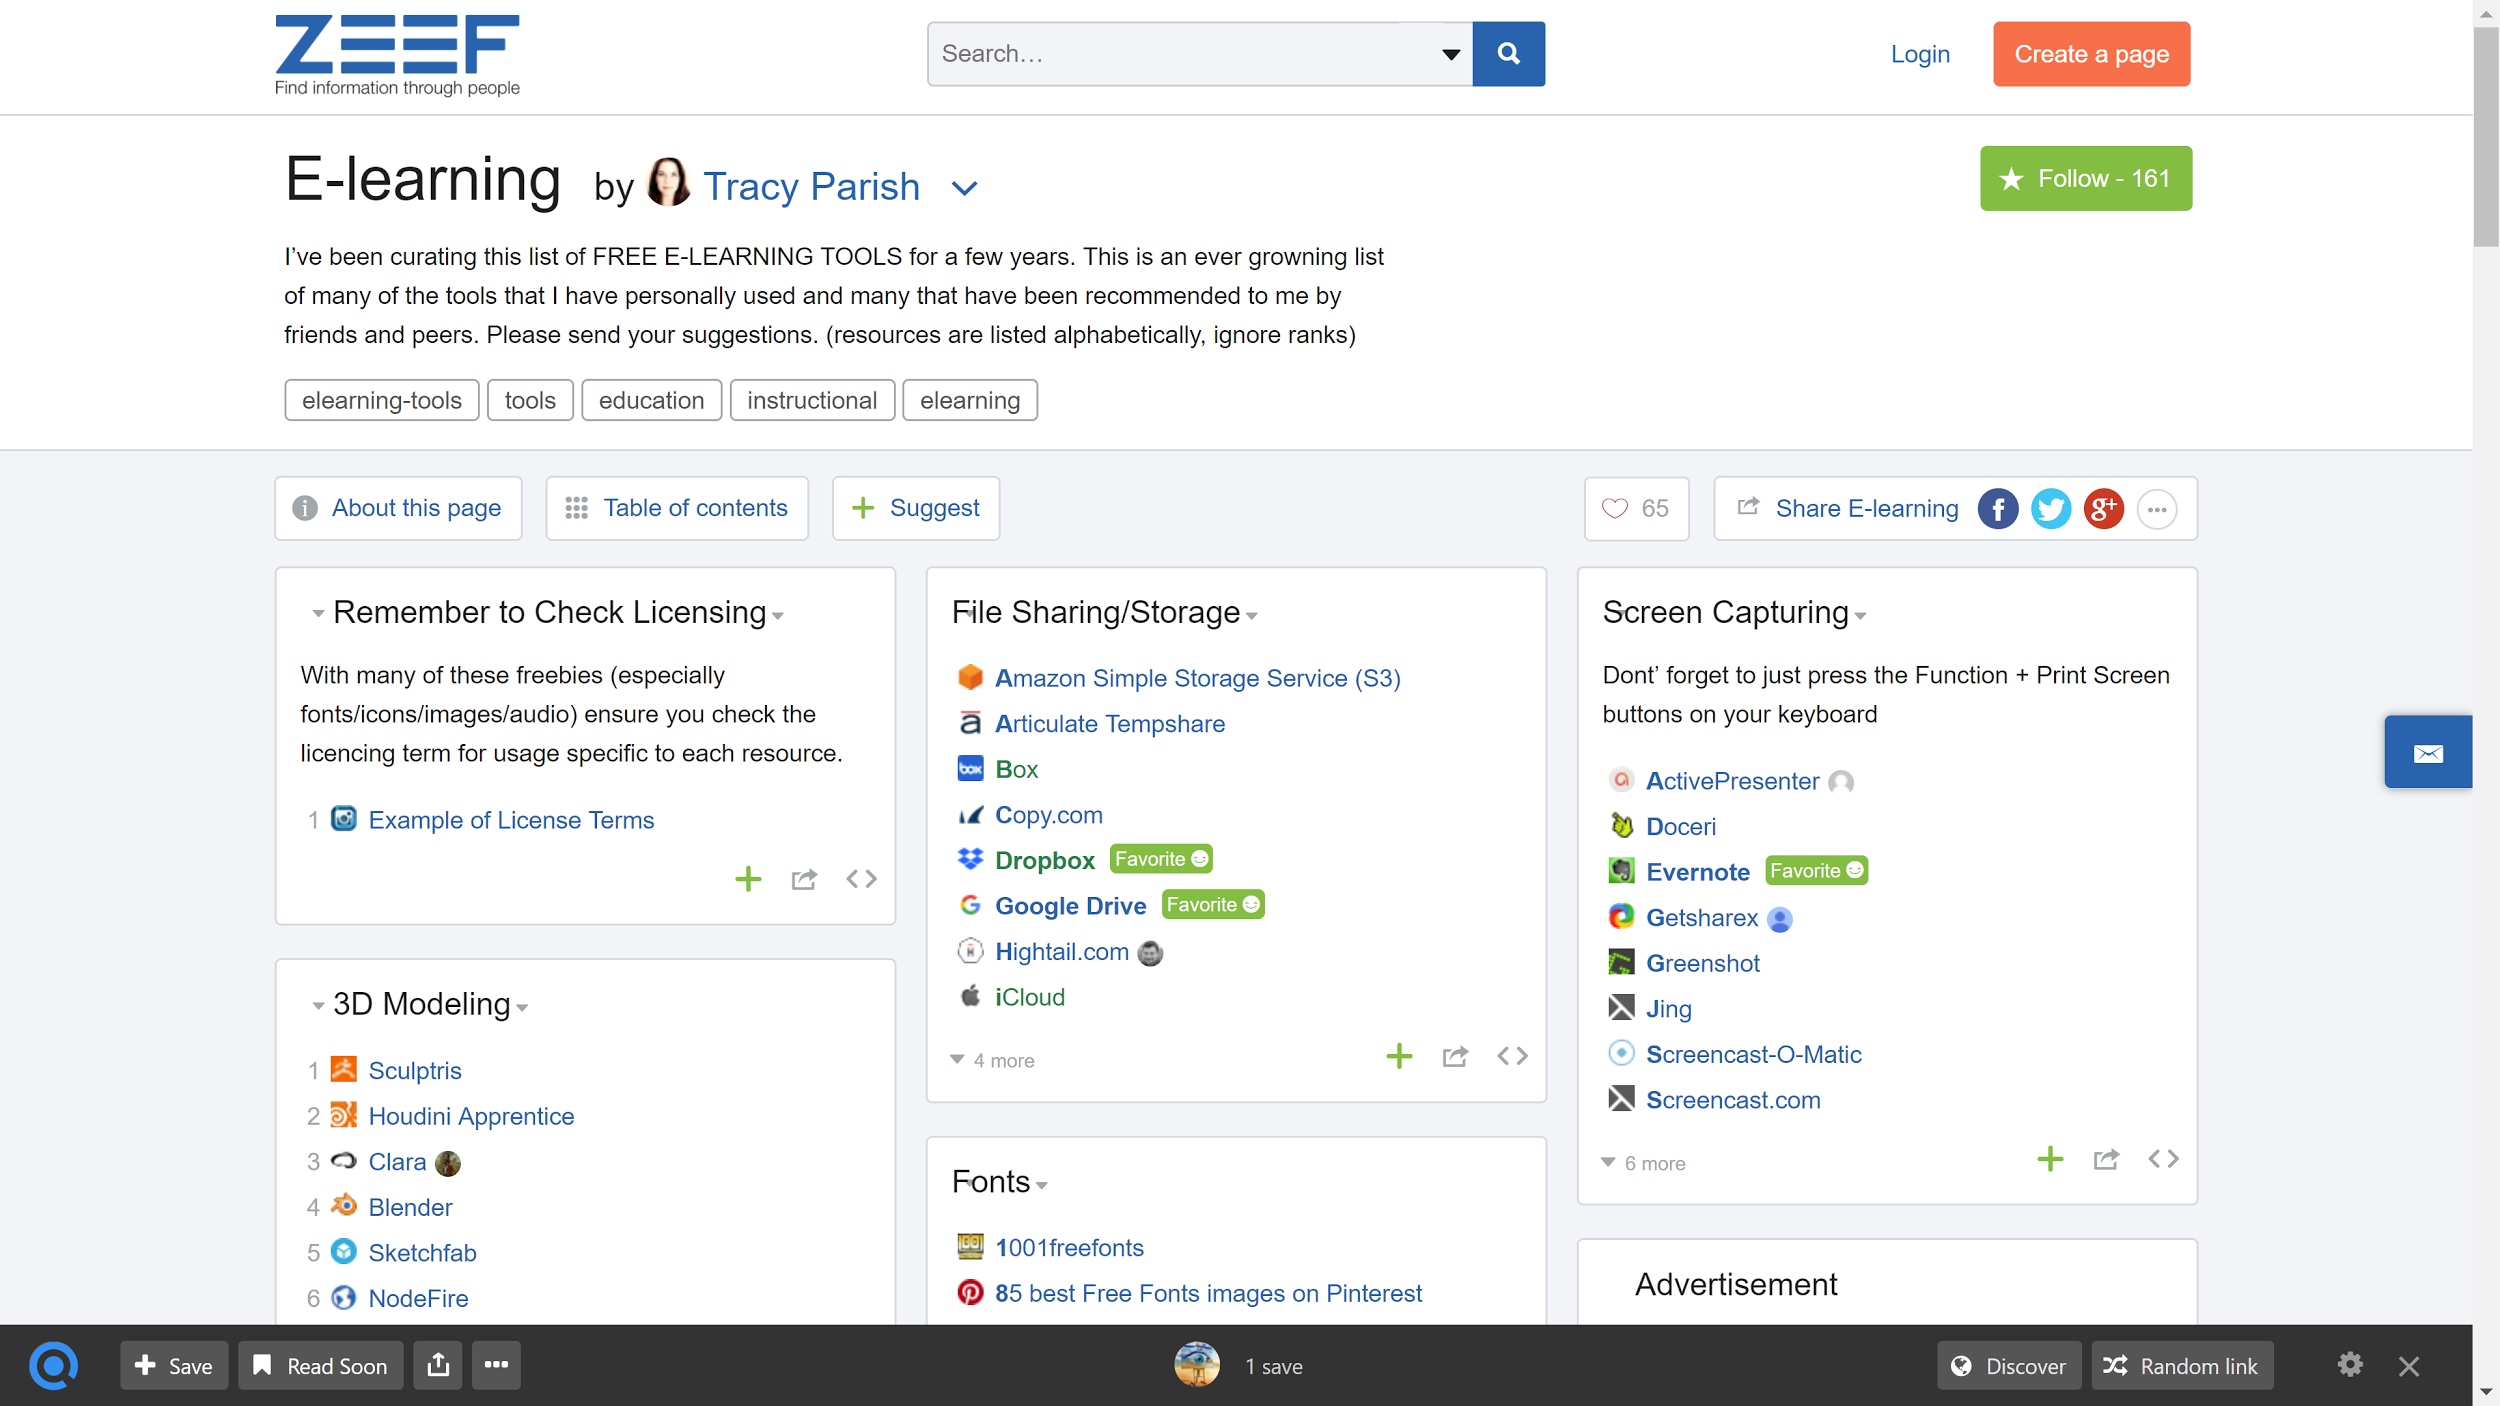2500x1406 pixels.
Task: Open the search box dropdown arrow
Action: 1450,54
